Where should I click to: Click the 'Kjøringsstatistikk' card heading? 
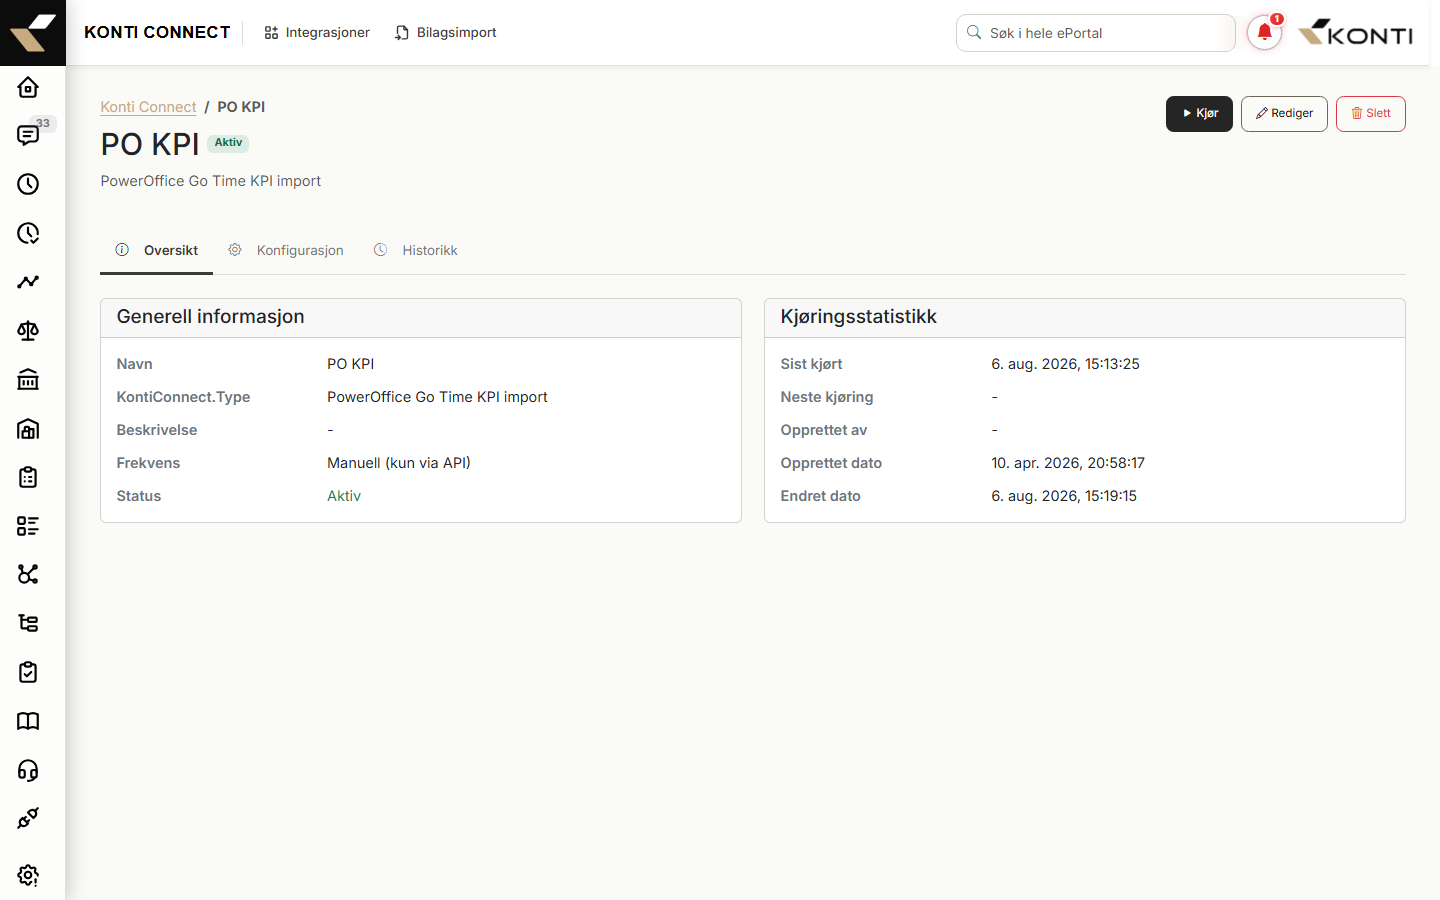tap(859, 317)
